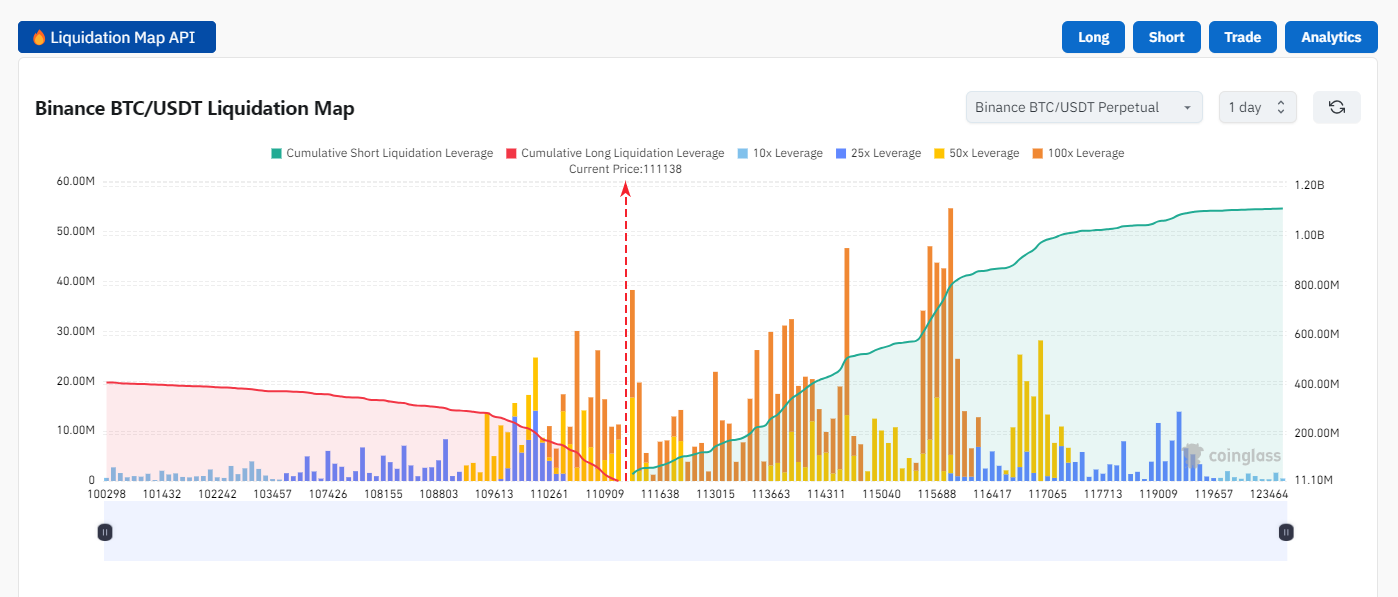Click the 30.00M left axis label

coord(75,332)
